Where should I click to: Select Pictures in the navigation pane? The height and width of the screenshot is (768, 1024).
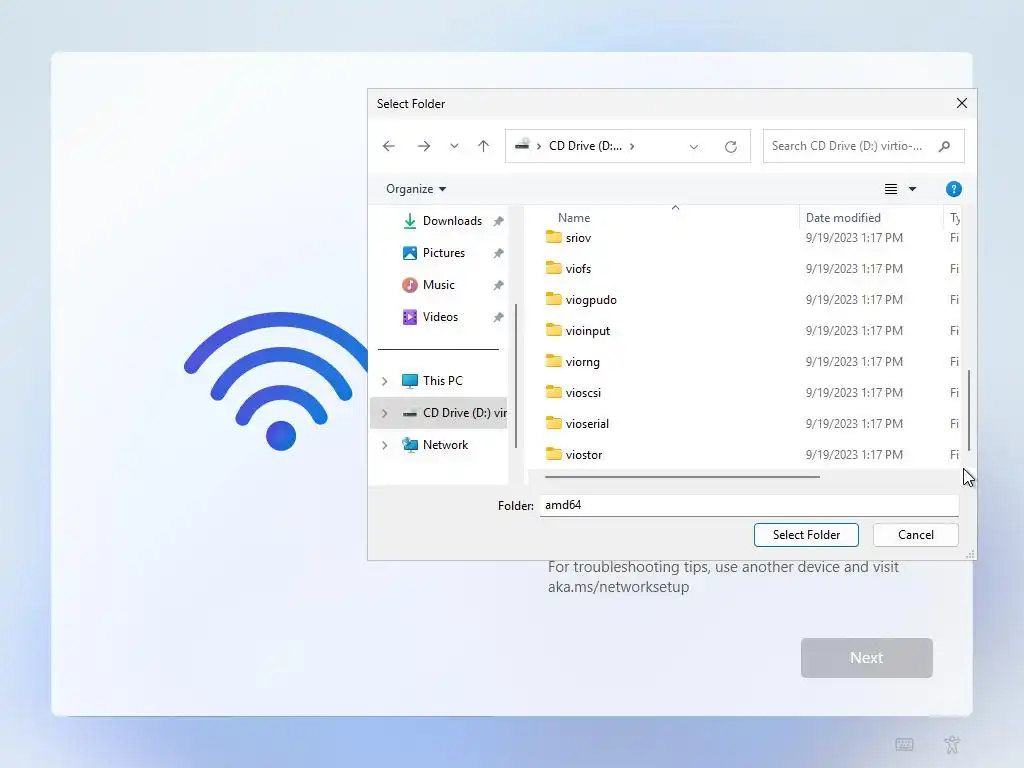443,253
